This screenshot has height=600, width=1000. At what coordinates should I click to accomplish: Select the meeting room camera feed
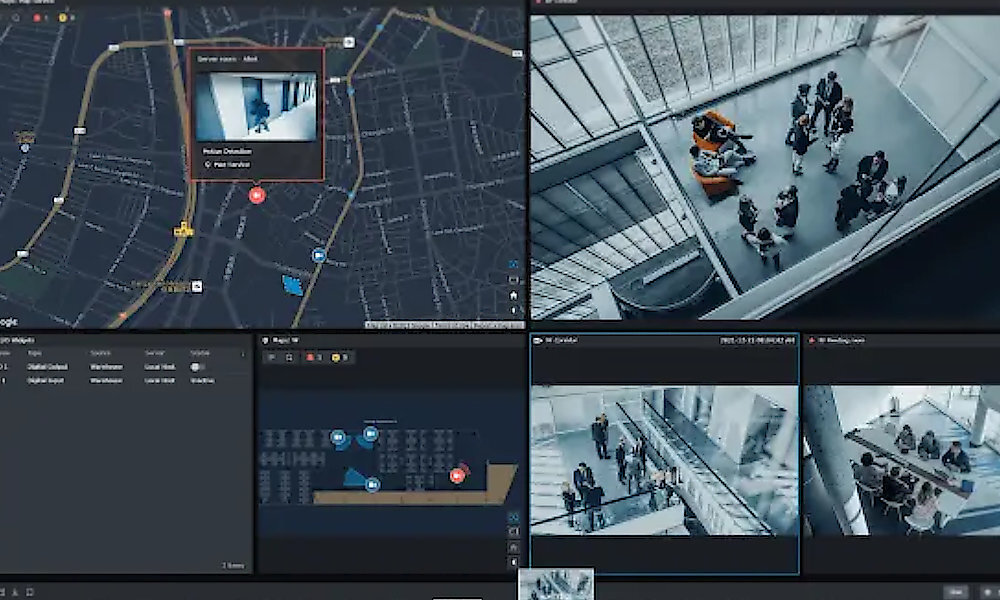(901, 460)
